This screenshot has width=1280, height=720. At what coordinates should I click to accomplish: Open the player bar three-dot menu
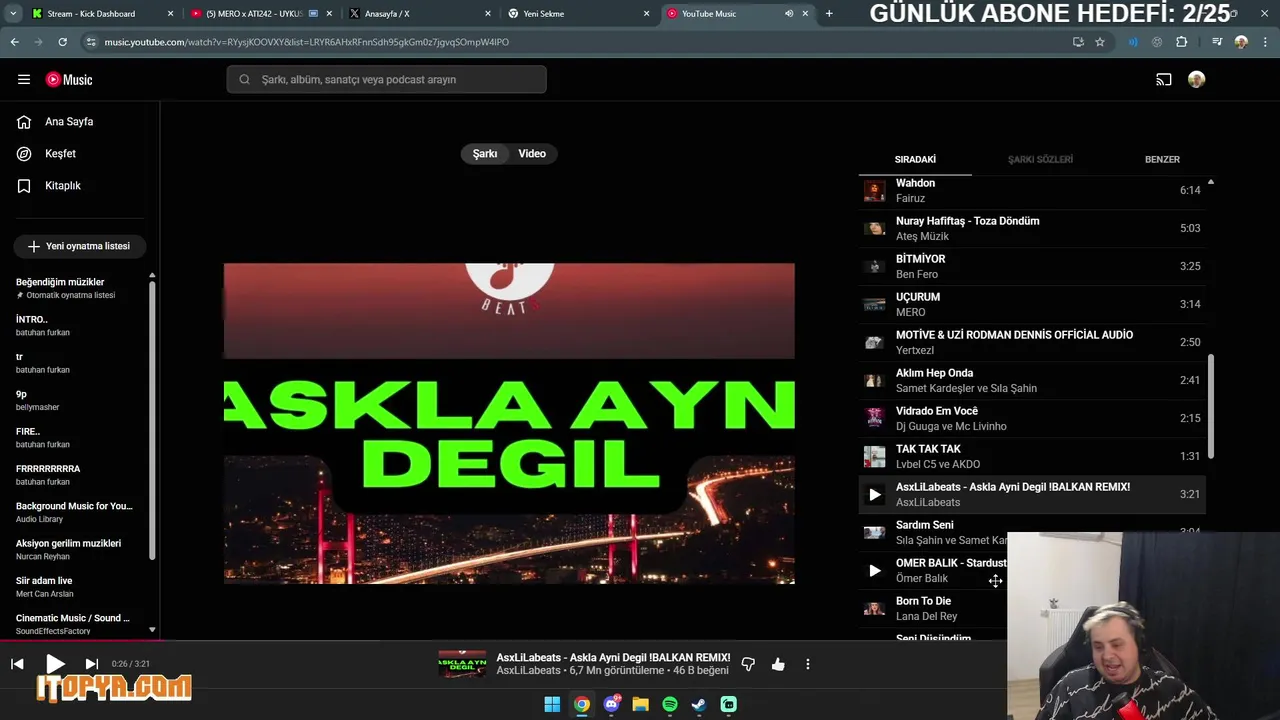point(807,664)
